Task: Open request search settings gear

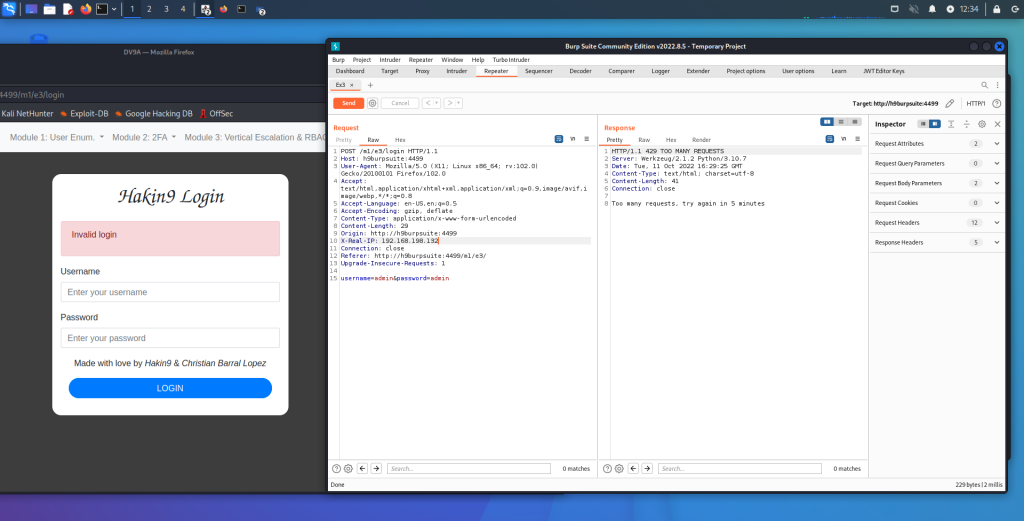Action: pyautogui.click(x=348, y=468)
